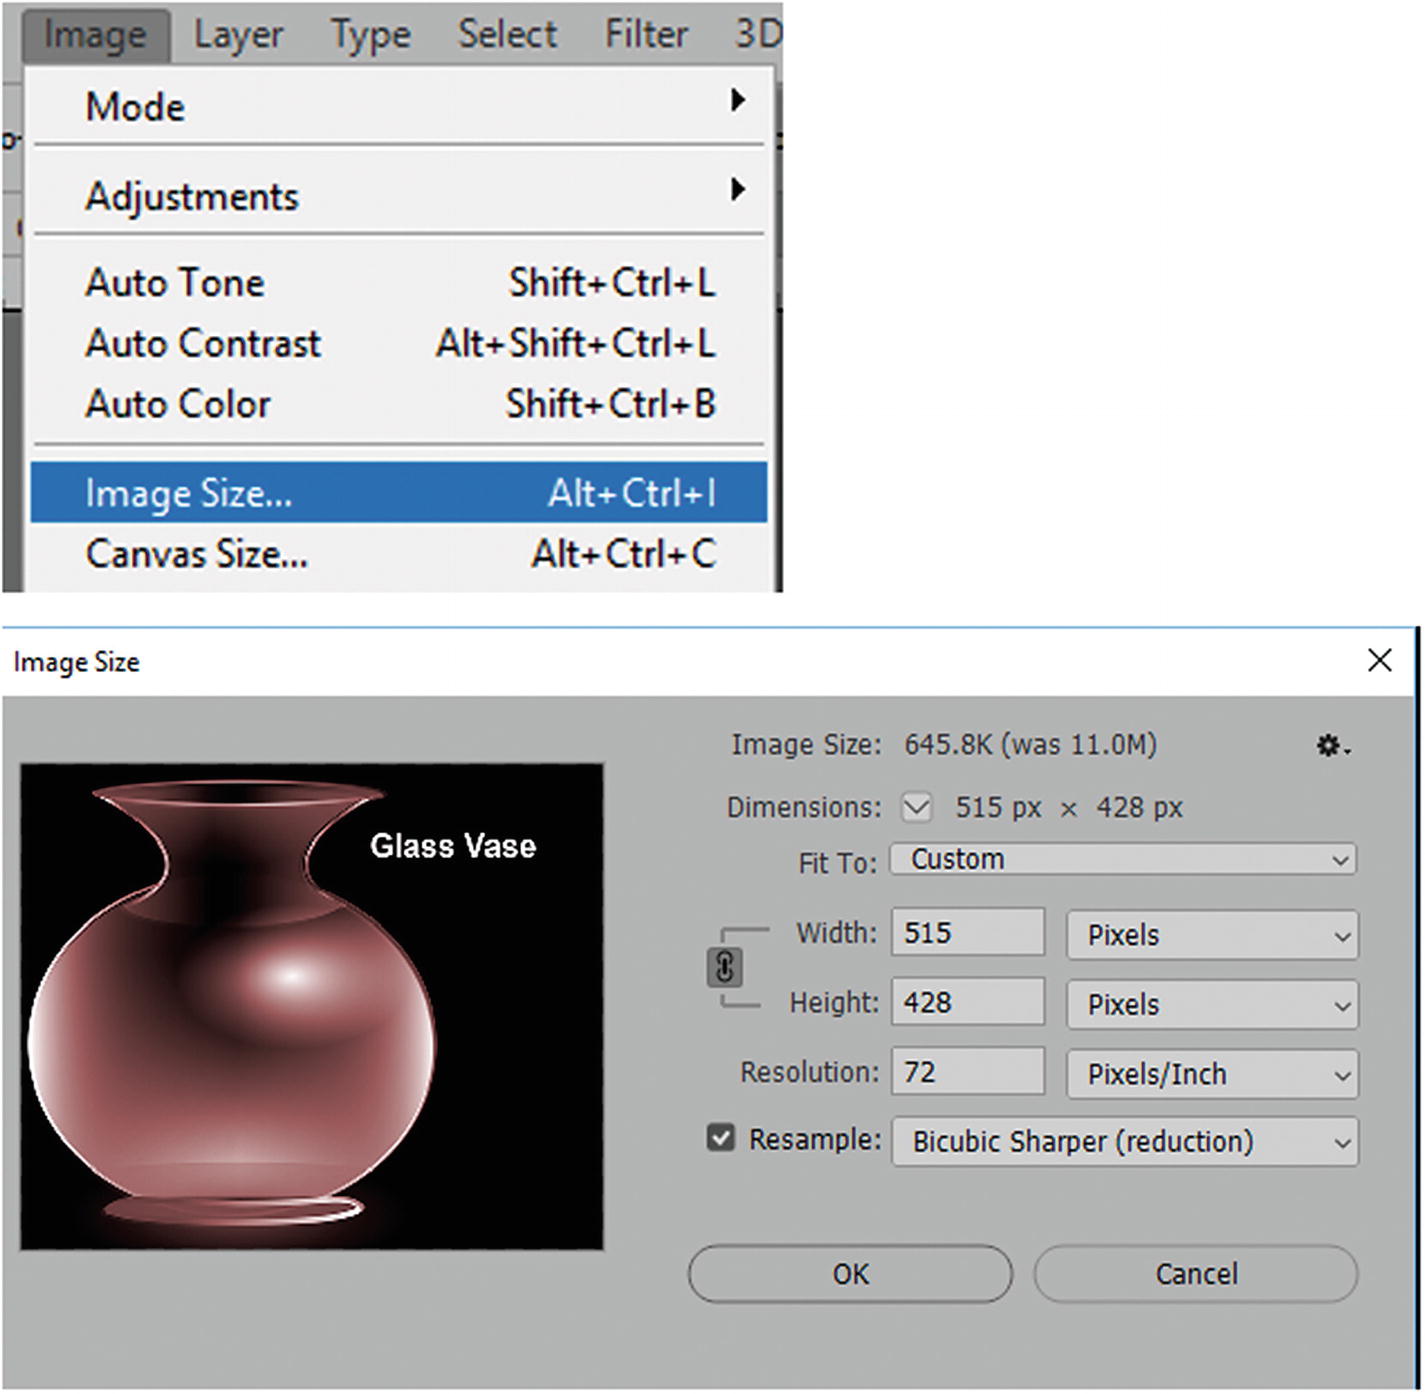The width and height of the screenshot is (1425, 1394).
Task: Select the Width input field showing 515
Action: (966, 931)
